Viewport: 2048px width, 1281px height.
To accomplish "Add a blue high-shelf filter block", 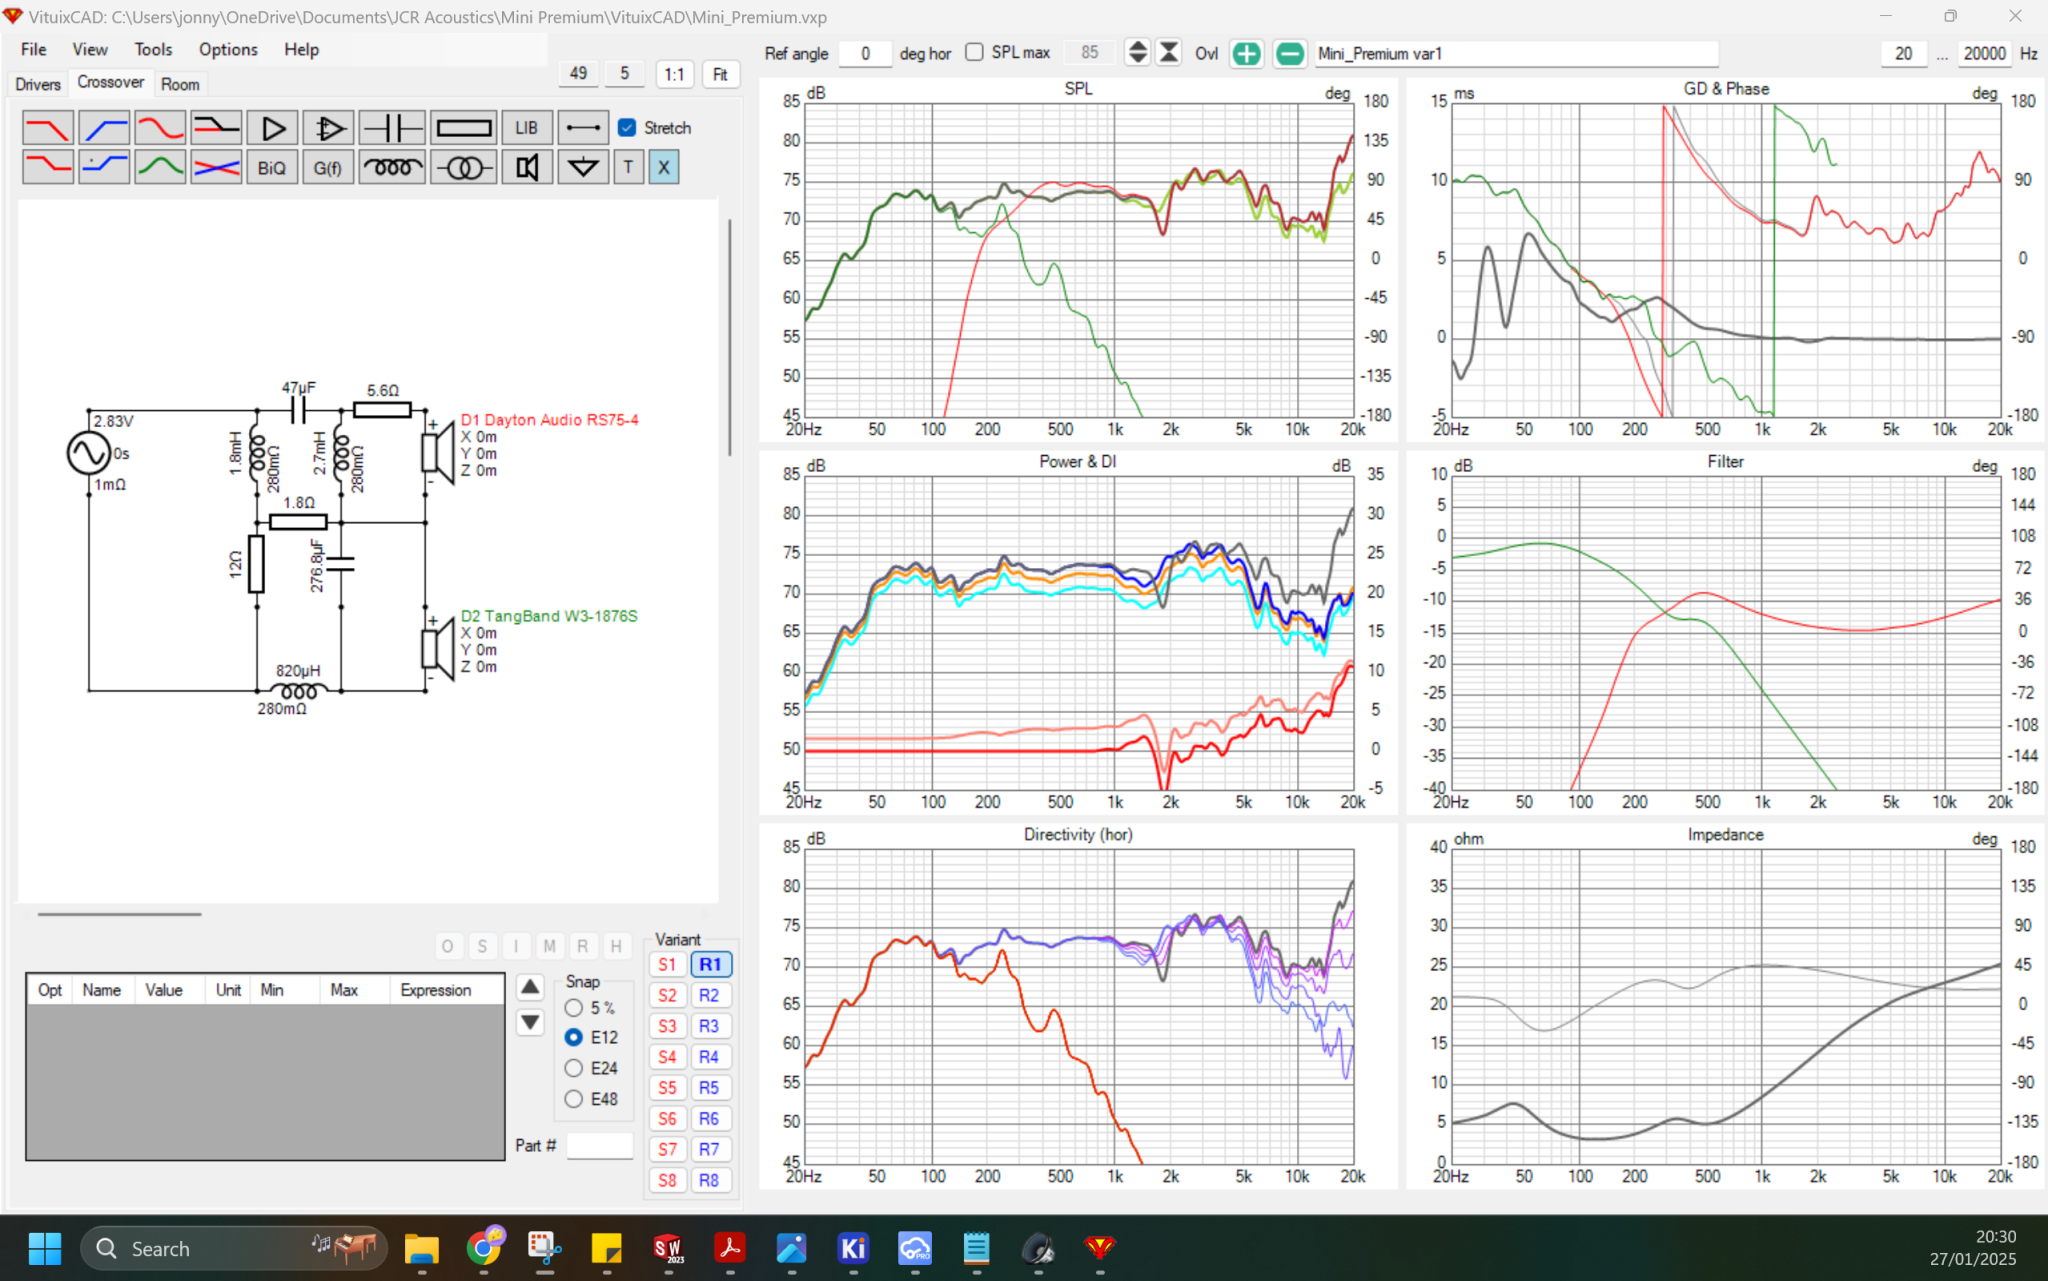I will (x=104, y=167).
